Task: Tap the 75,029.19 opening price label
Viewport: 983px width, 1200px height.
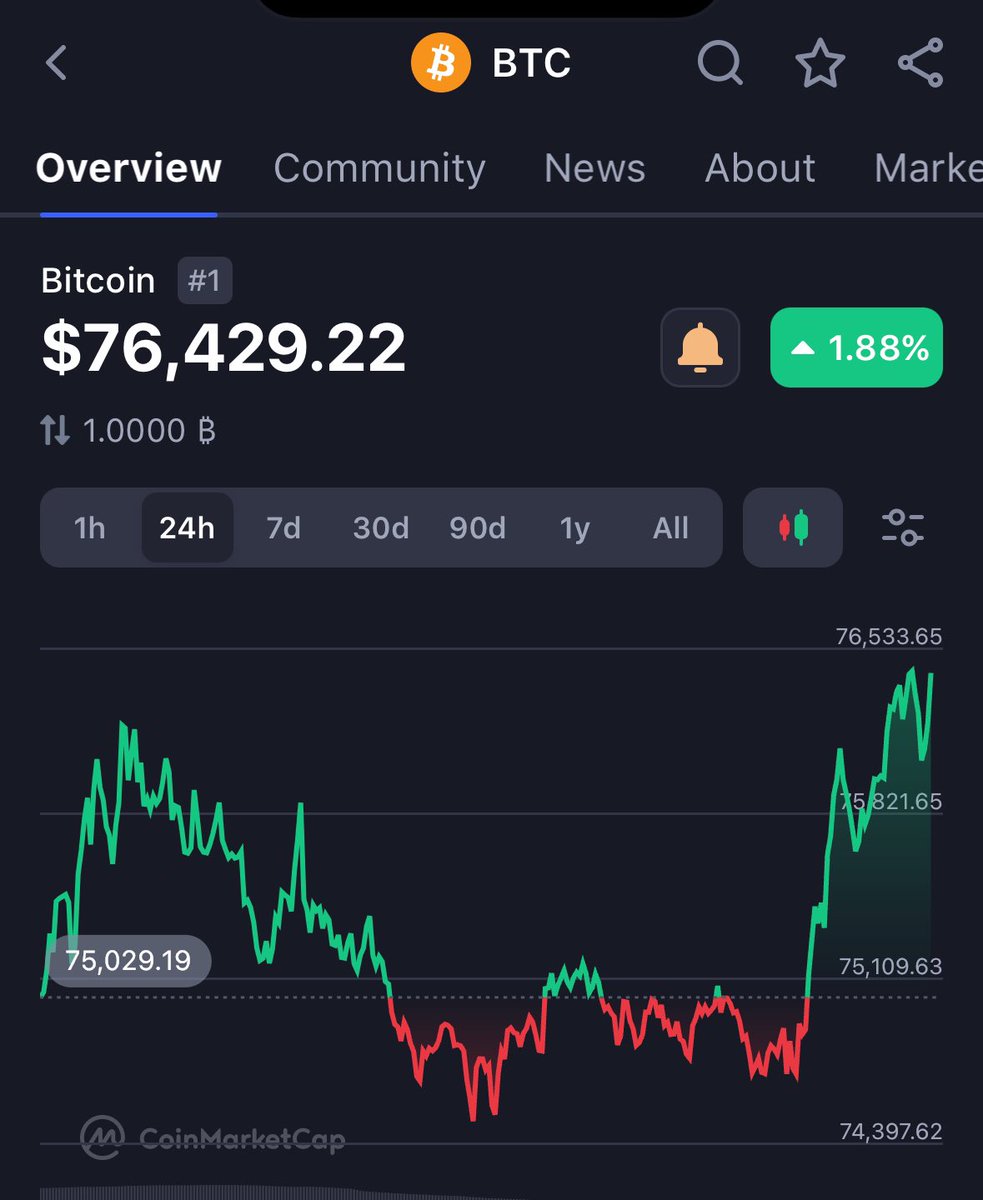Action: pyautogui.click(x=128, y=961)
